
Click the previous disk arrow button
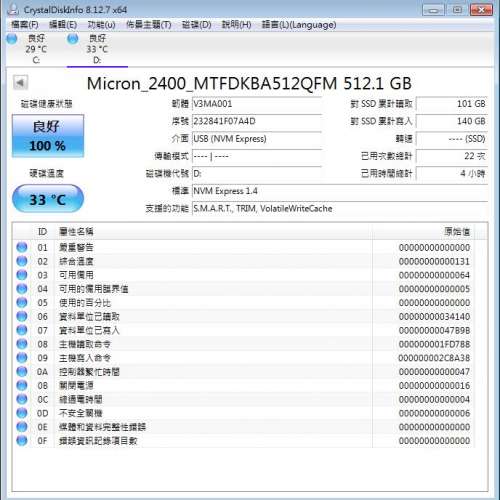20,82
